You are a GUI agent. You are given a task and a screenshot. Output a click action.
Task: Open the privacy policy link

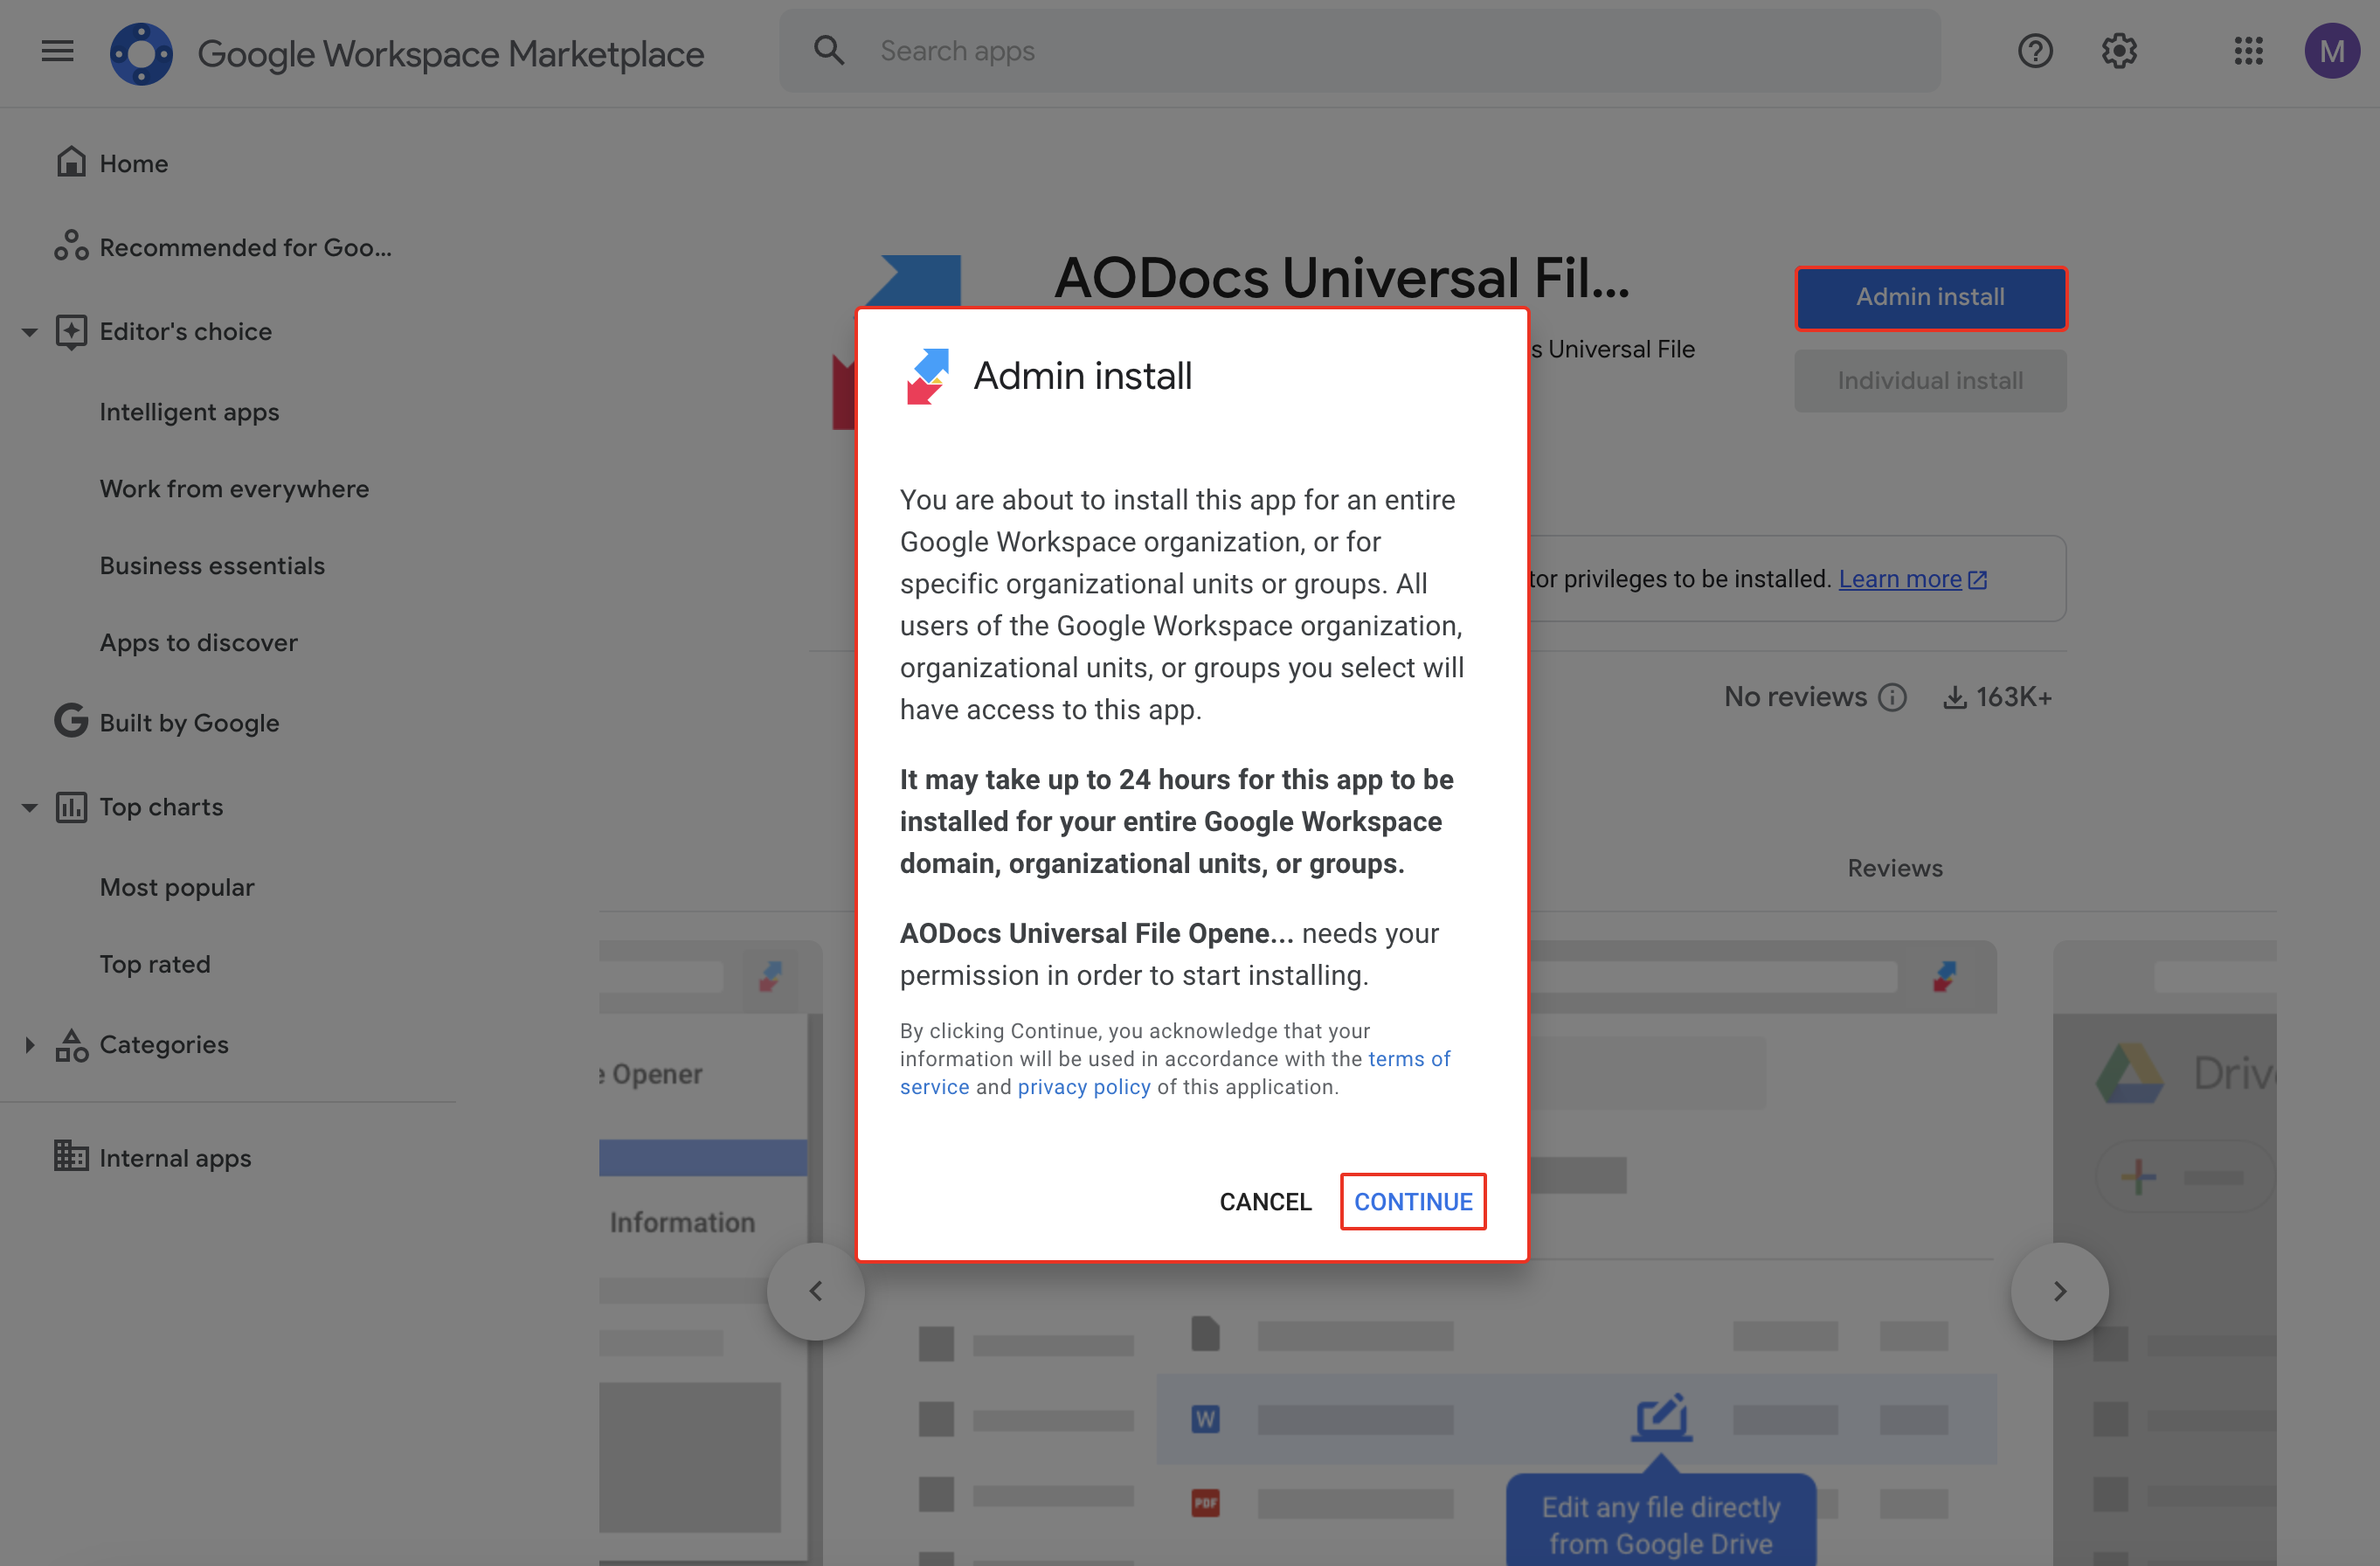tap(1084, 1087)
